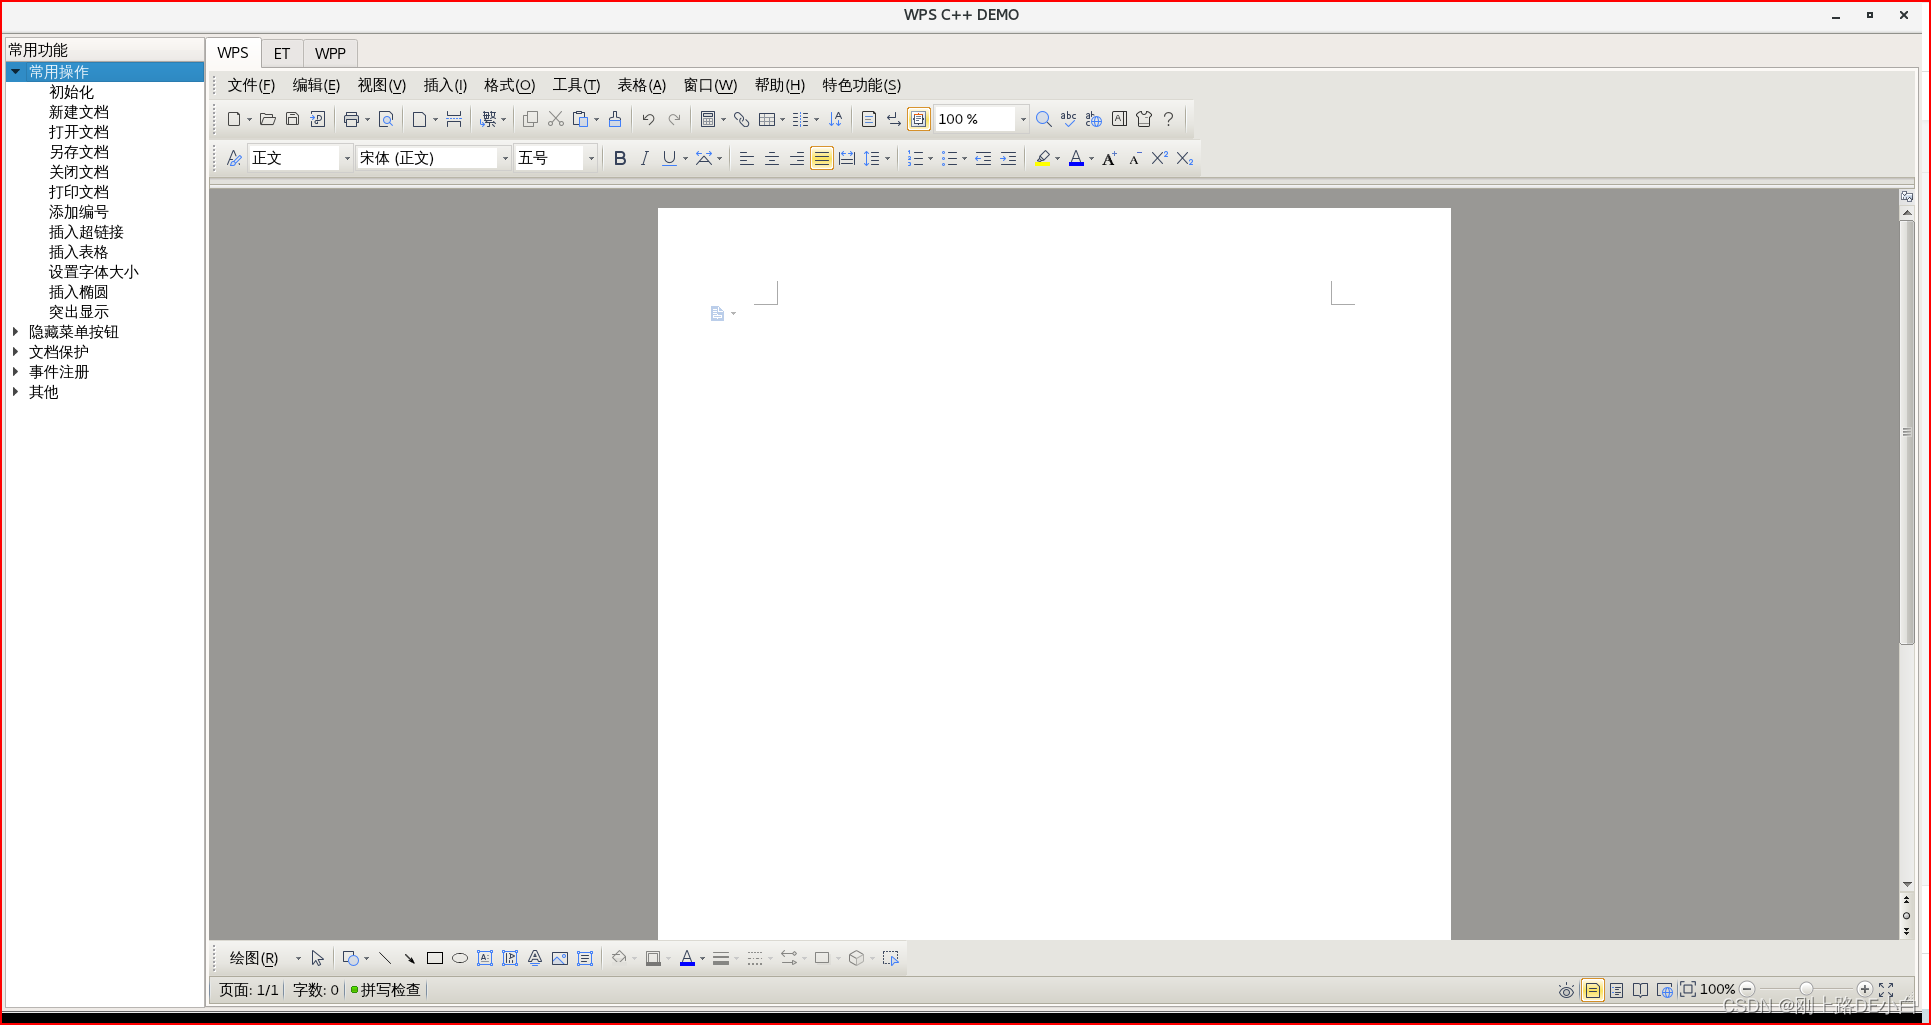Click the Help question mark icon

[x=1168, y=119]
